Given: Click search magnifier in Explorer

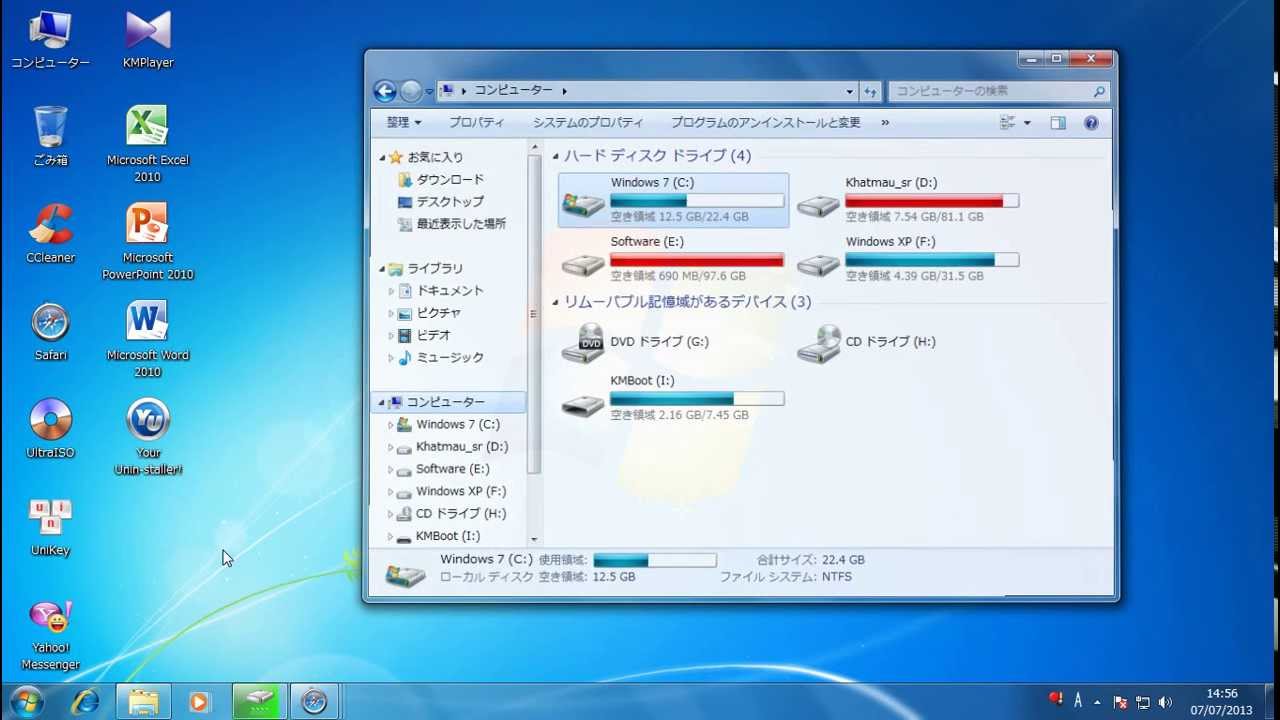Looking at the screenshot, I should (1099, 91).
